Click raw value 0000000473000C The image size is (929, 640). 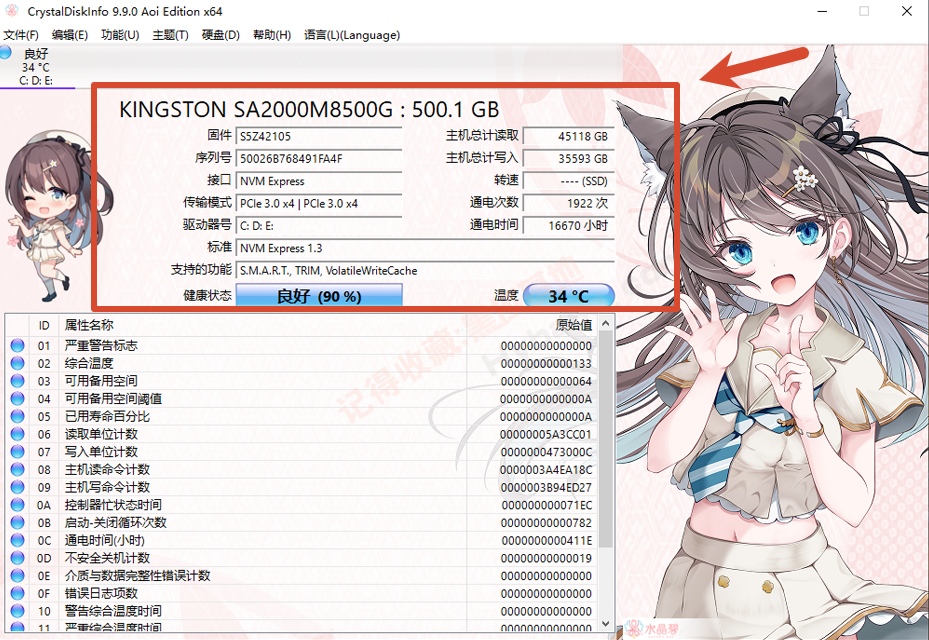[546, 452]
